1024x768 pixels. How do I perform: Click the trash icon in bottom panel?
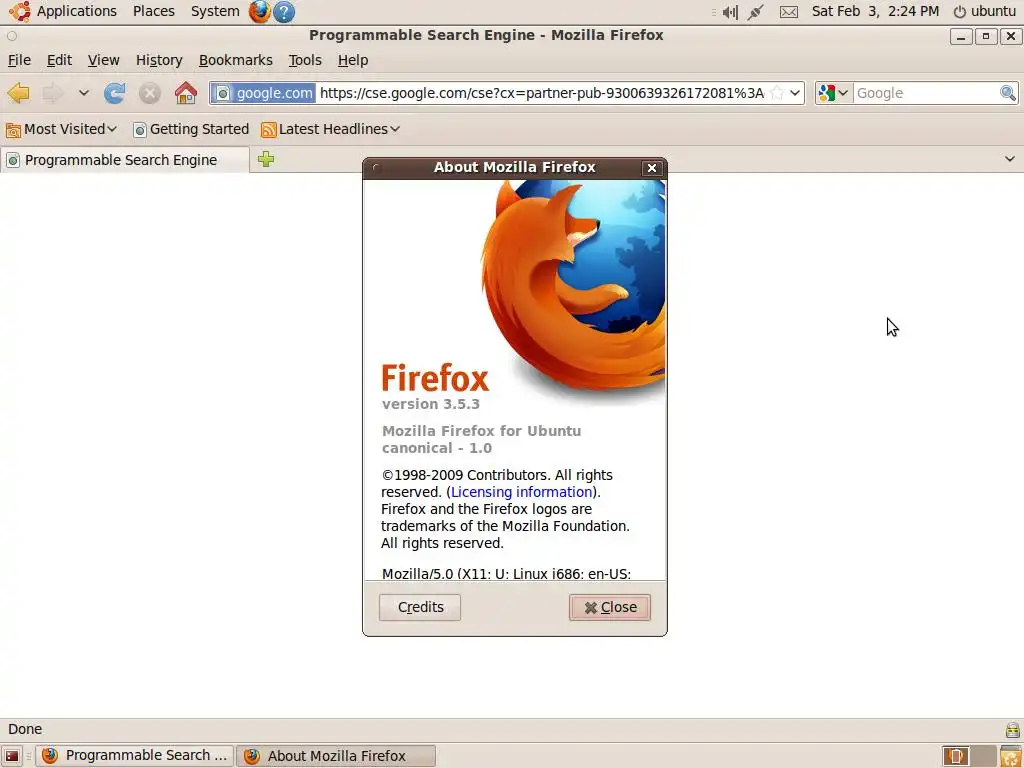[1010, 756]
